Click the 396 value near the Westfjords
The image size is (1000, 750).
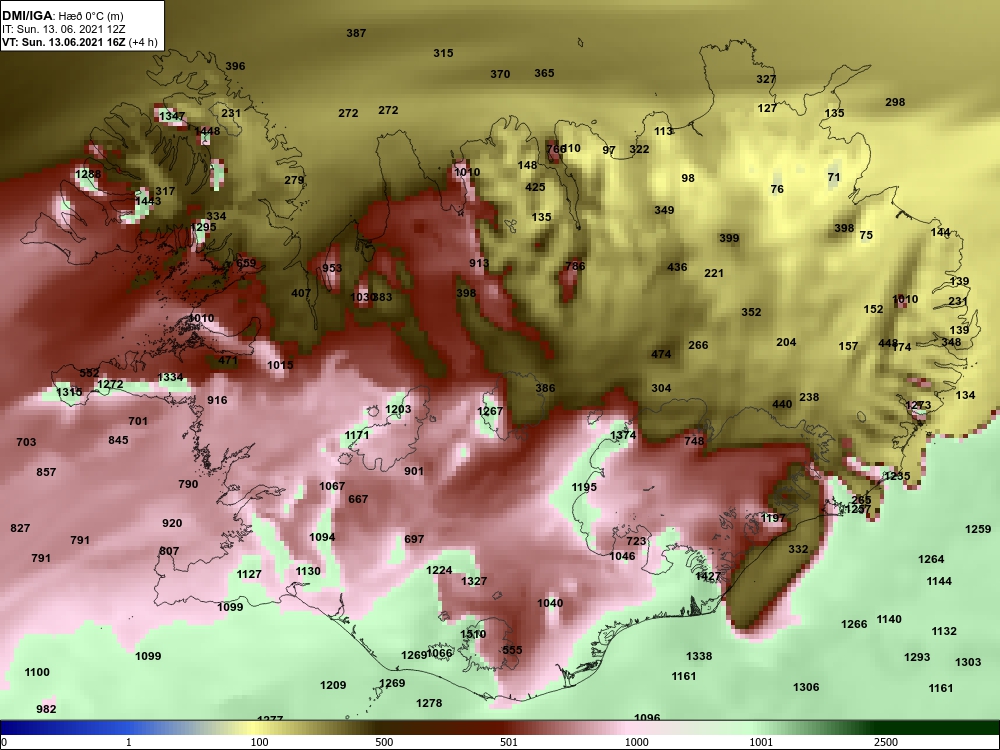coord(235,66)
